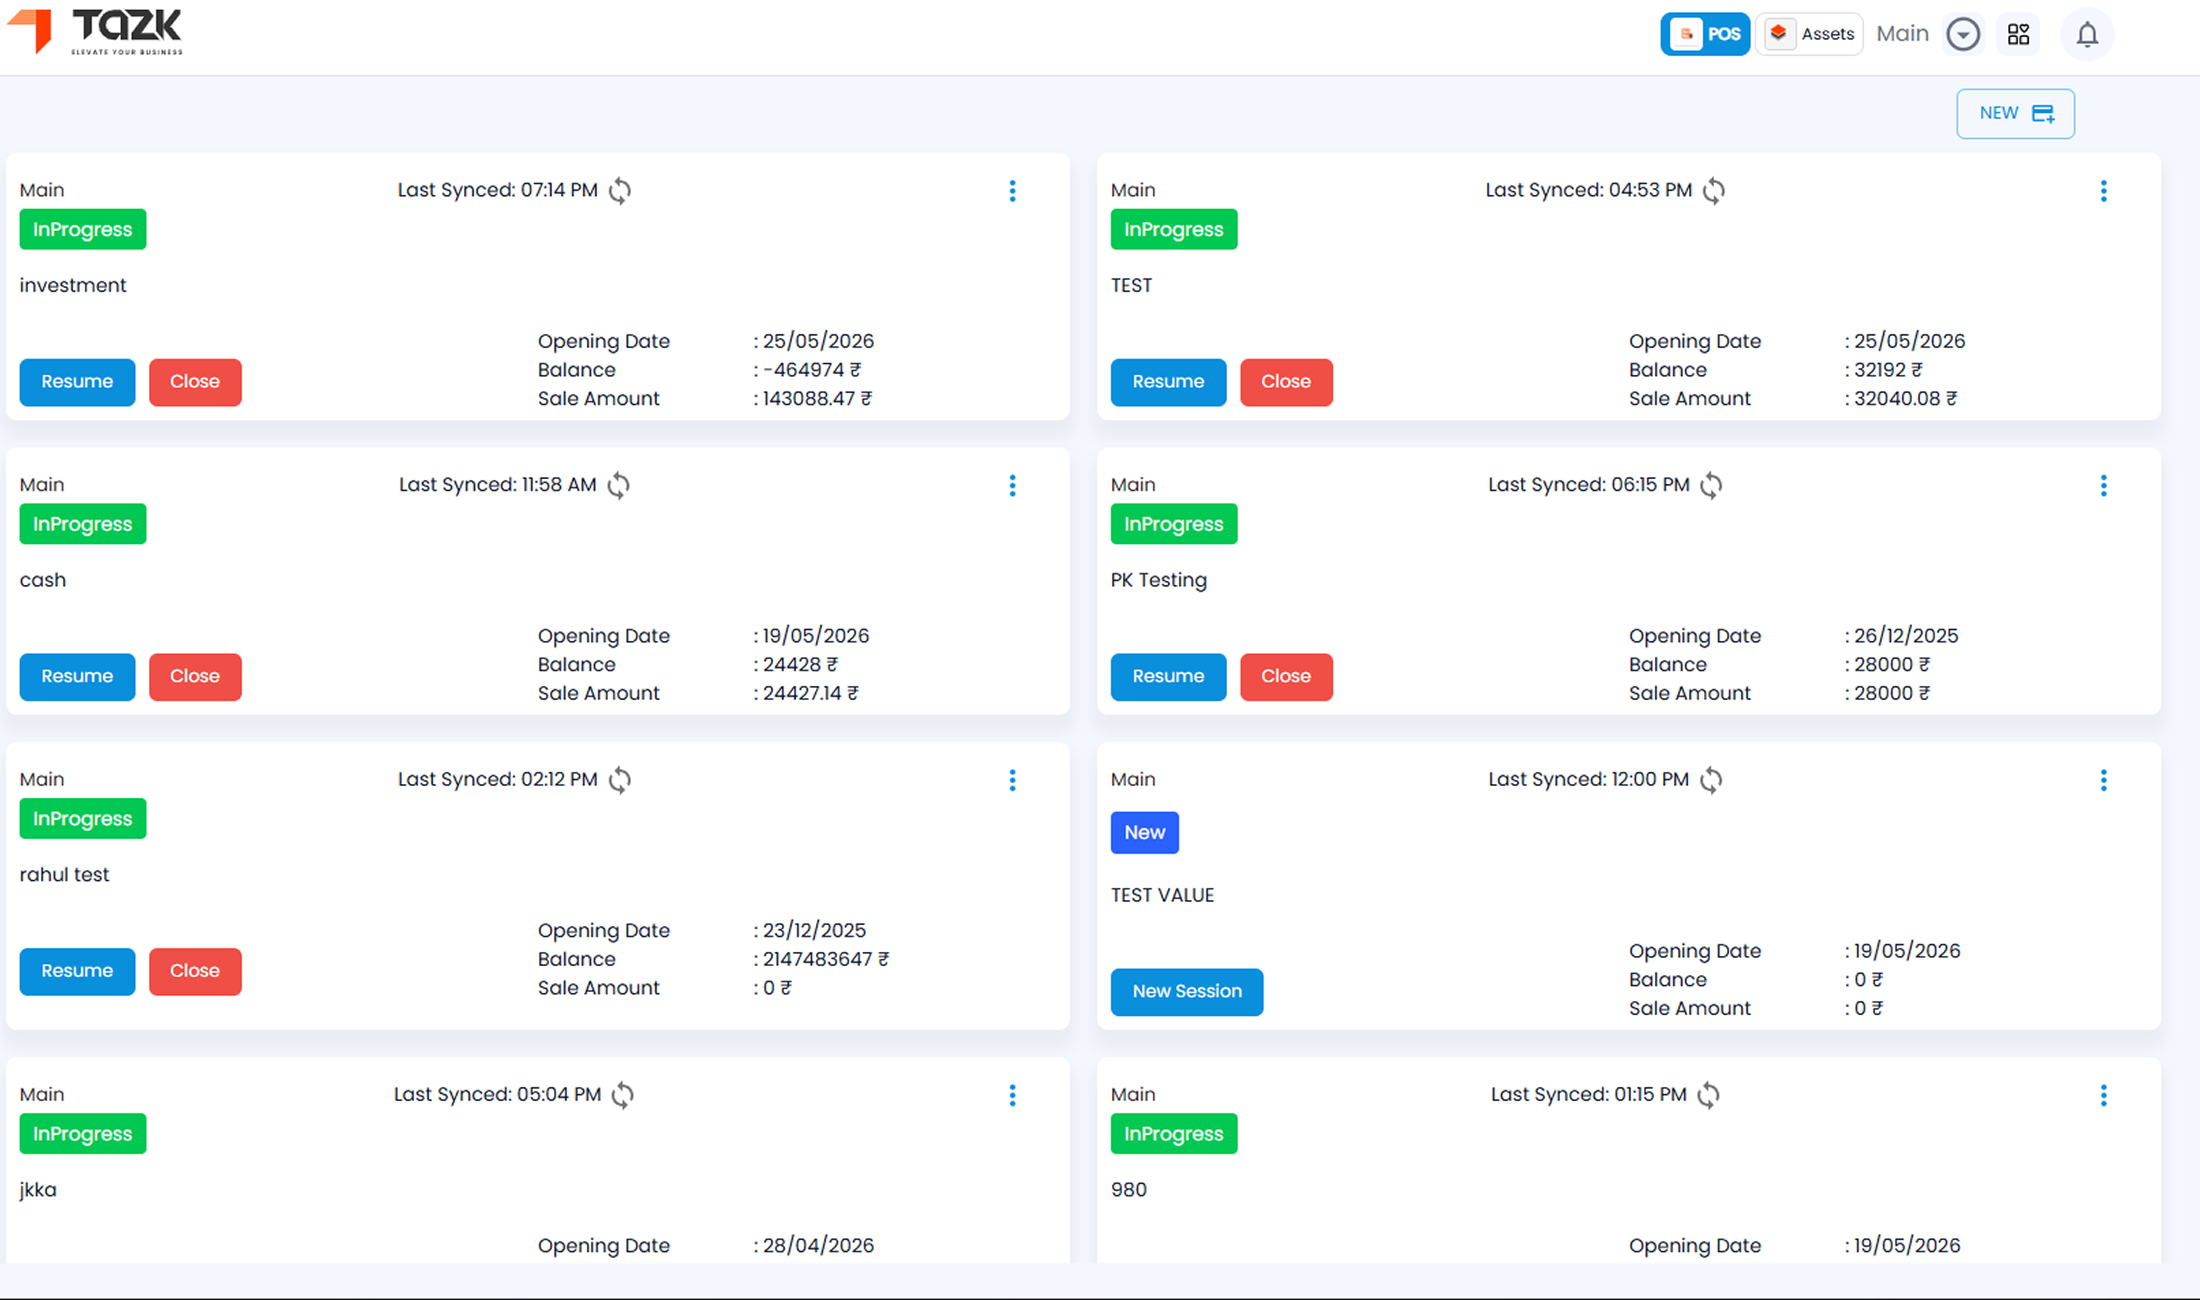Image resolution: width=2200 pixels, height=1300 pixels.
Task: Open the notifications bell
Action: coord(2087,35)
